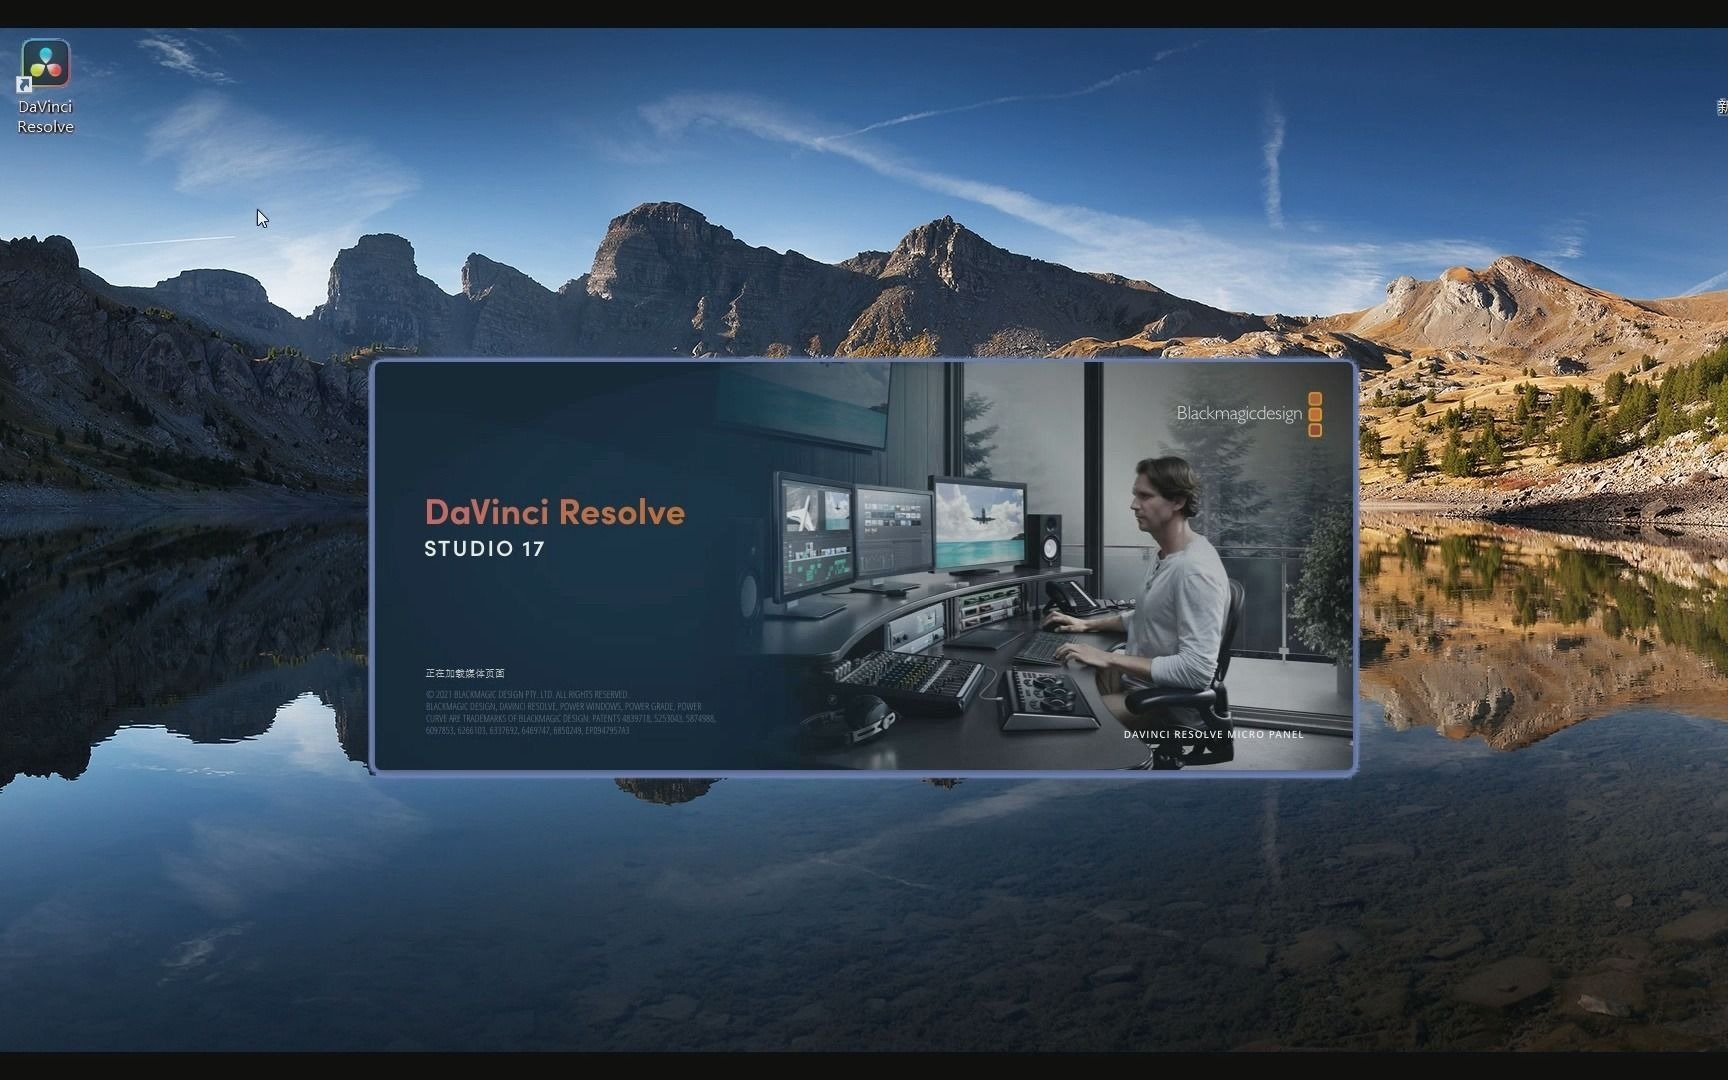
Task: Click the loading status text '正在加载媒体页面'
Action: click(465, 673)
